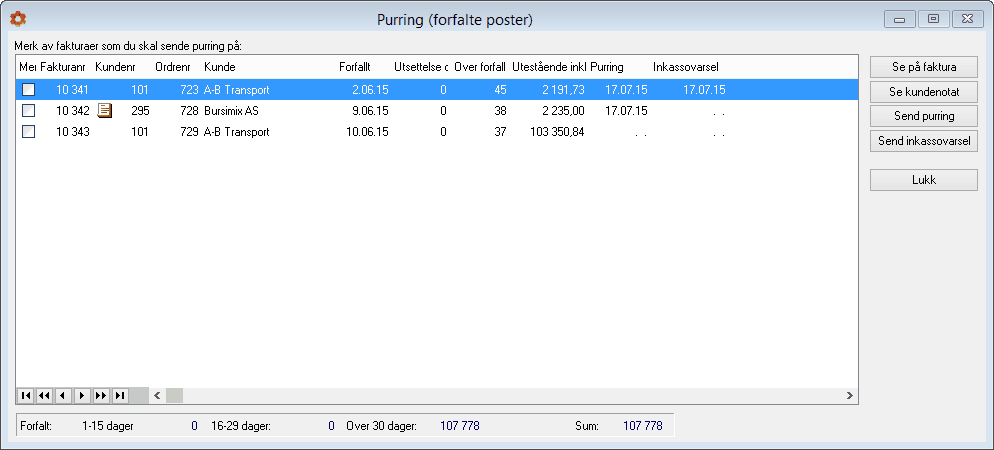Click the Purring column header
Viewport: 994px width, 450px height.
pos(607,67)
